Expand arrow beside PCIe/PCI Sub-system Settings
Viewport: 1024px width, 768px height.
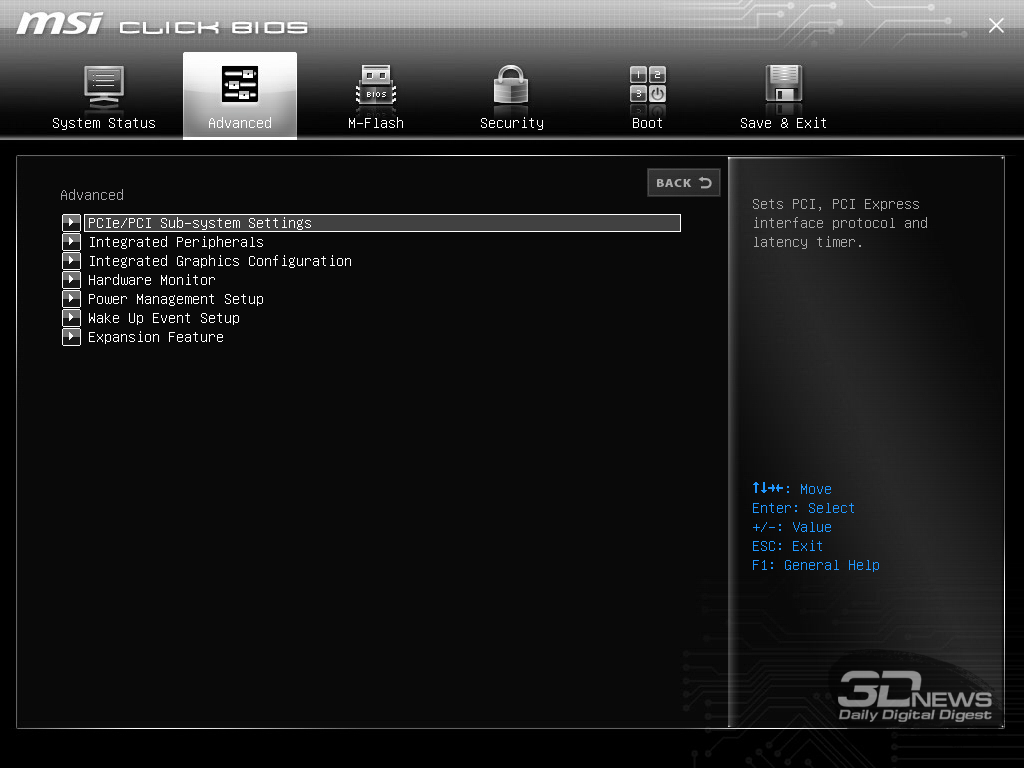pos(71,223)
